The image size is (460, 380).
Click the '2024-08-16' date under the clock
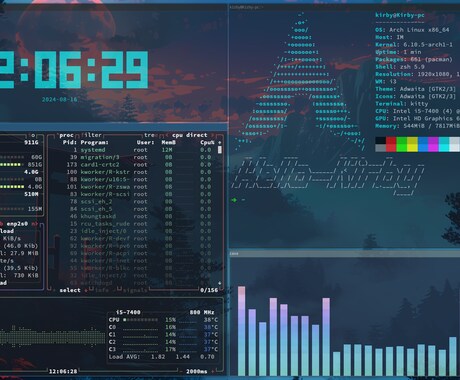[x=59, y=99]
